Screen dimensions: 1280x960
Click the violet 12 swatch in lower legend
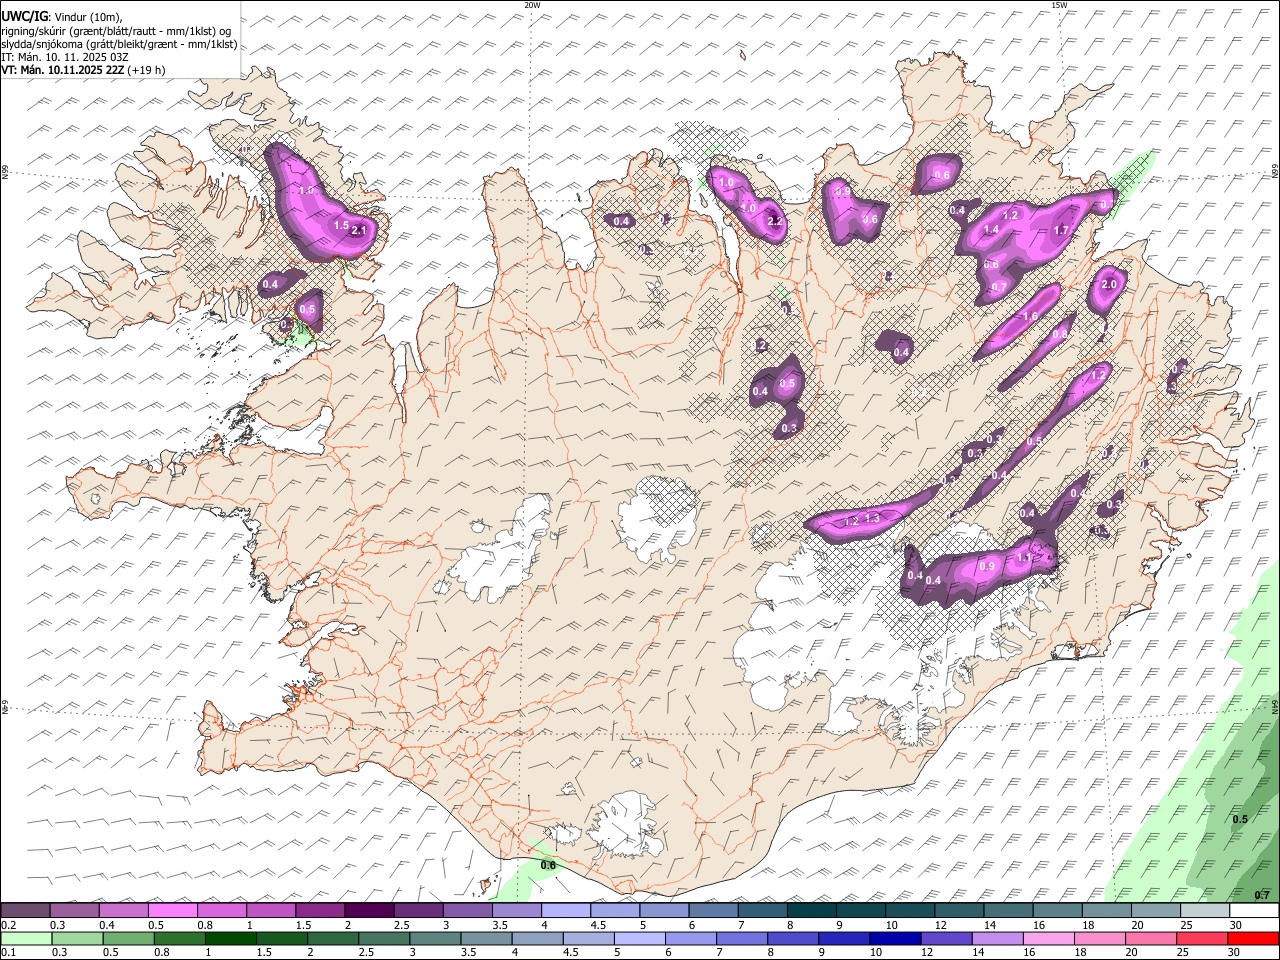[947, 939]
